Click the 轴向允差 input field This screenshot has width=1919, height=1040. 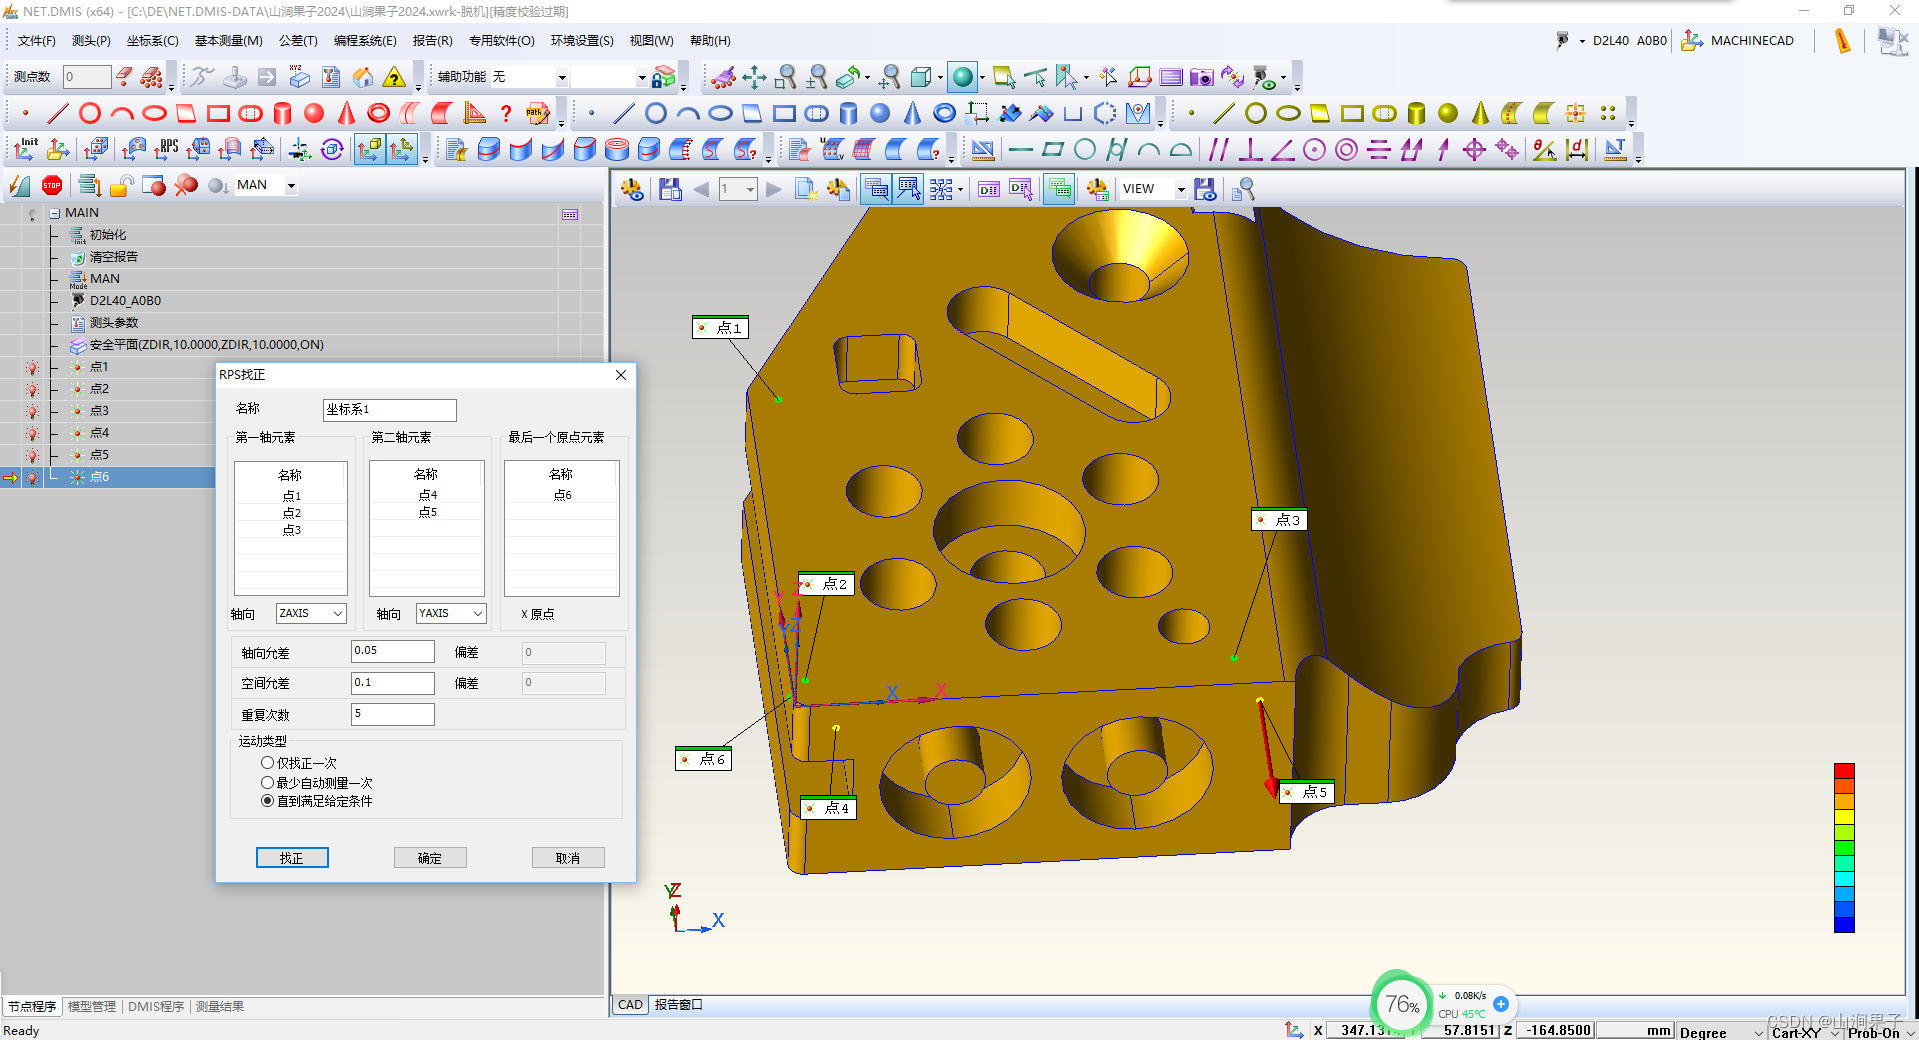pyautogui.click(x=393, y=651)
